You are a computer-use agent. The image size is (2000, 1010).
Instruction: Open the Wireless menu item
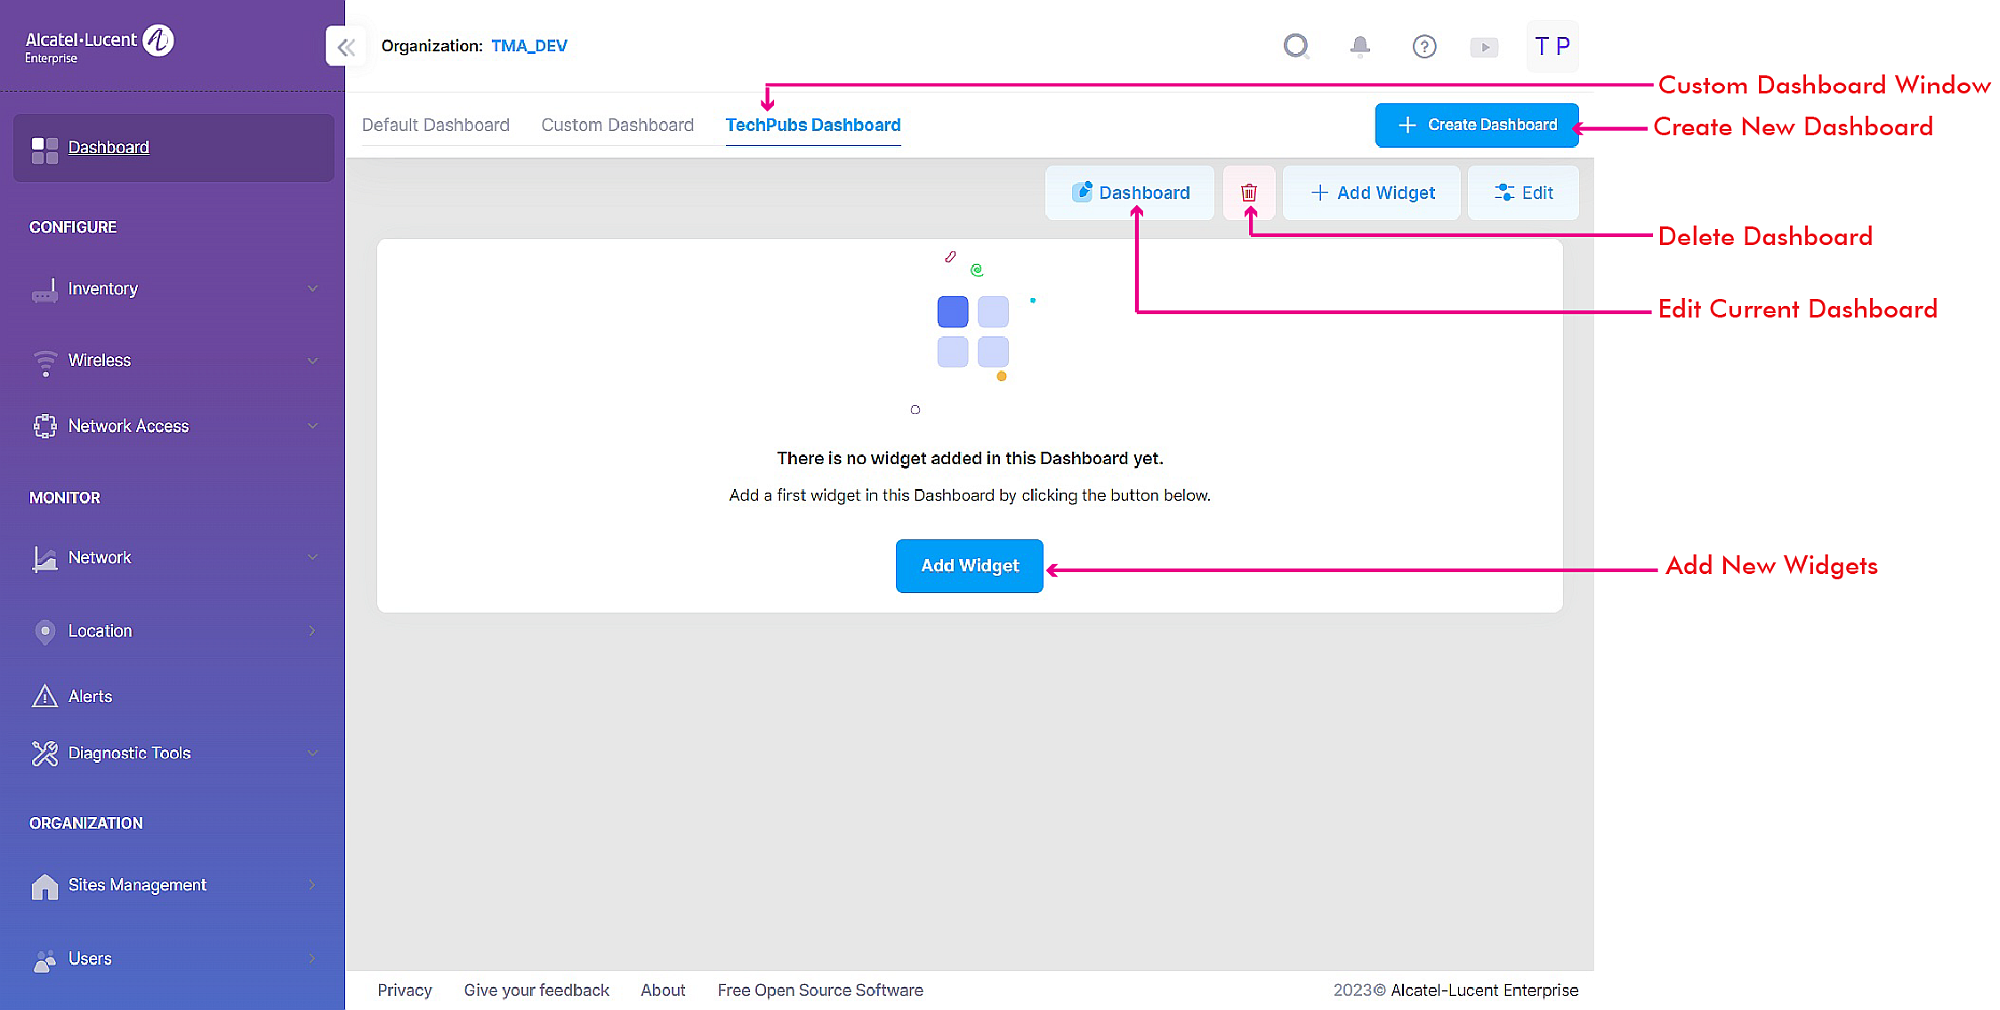(99, 360)
